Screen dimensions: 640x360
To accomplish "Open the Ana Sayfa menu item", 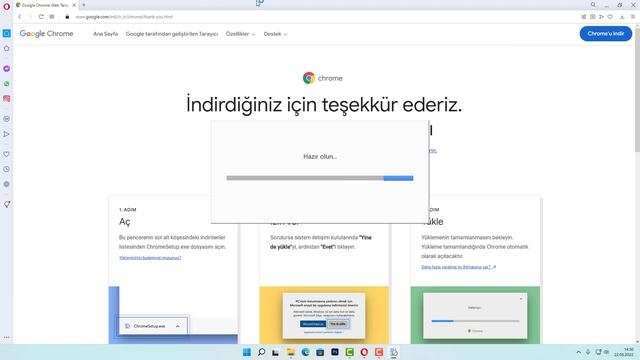I will [105, 34].
